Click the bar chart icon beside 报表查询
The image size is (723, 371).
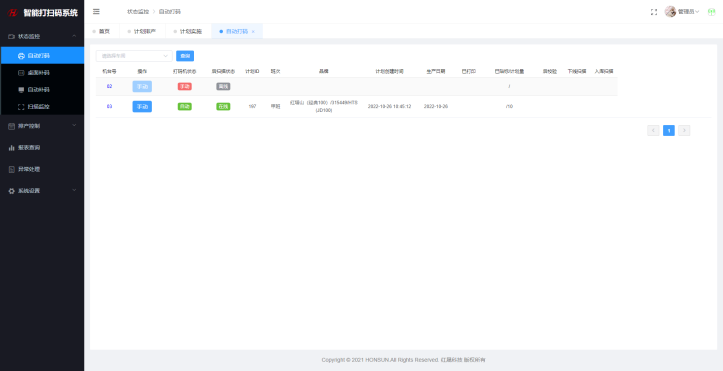(12, 147)
